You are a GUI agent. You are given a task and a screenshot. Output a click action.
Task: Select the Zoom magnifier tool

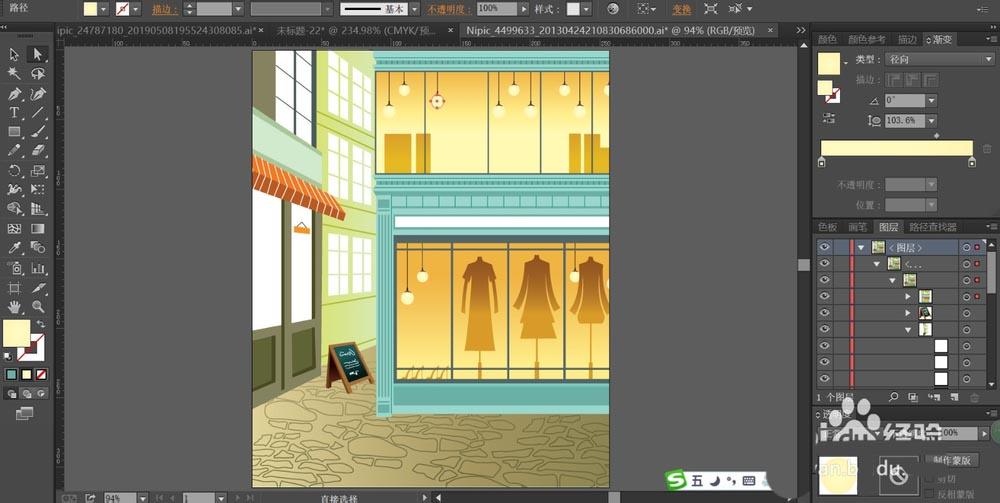38,306
